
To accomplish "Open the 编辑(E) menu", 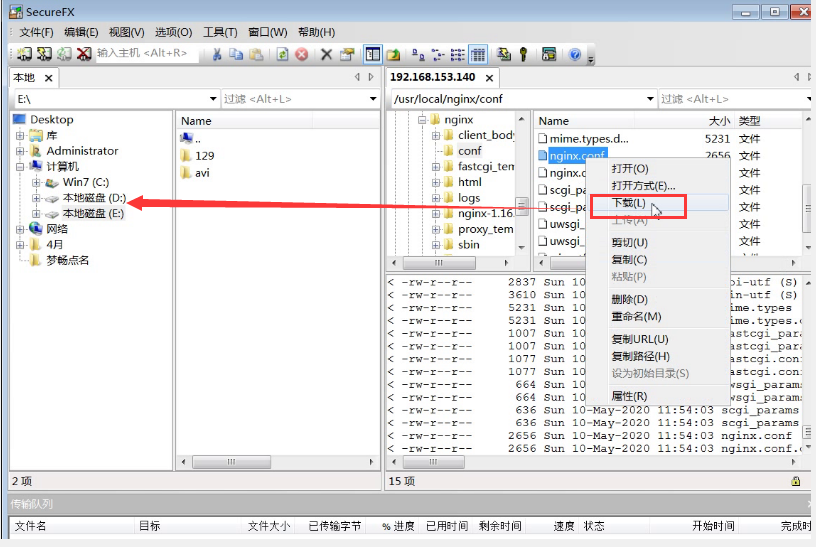I will coord(81,32).
